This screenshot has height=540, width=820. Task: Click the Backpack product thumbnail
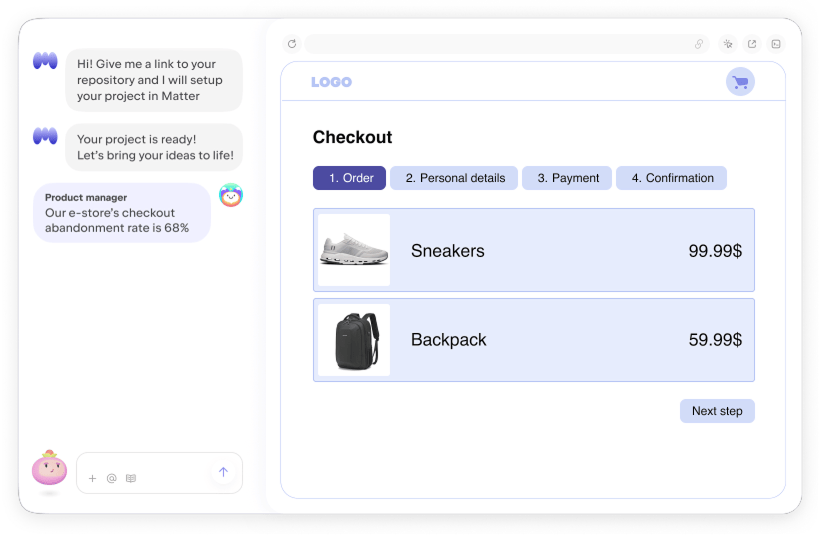354,340
